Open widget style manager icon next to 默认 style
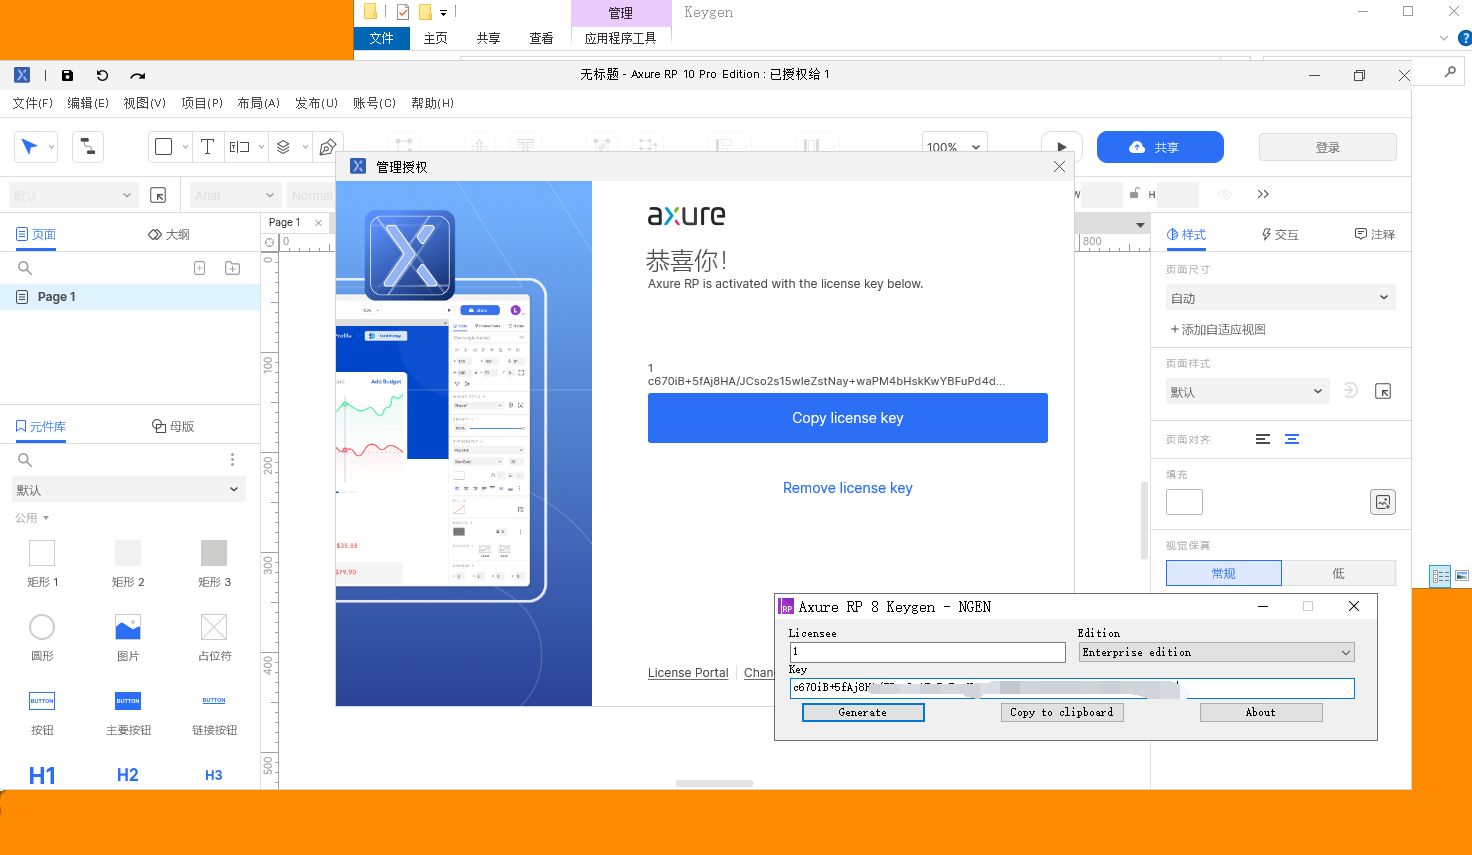 [158, 195]
